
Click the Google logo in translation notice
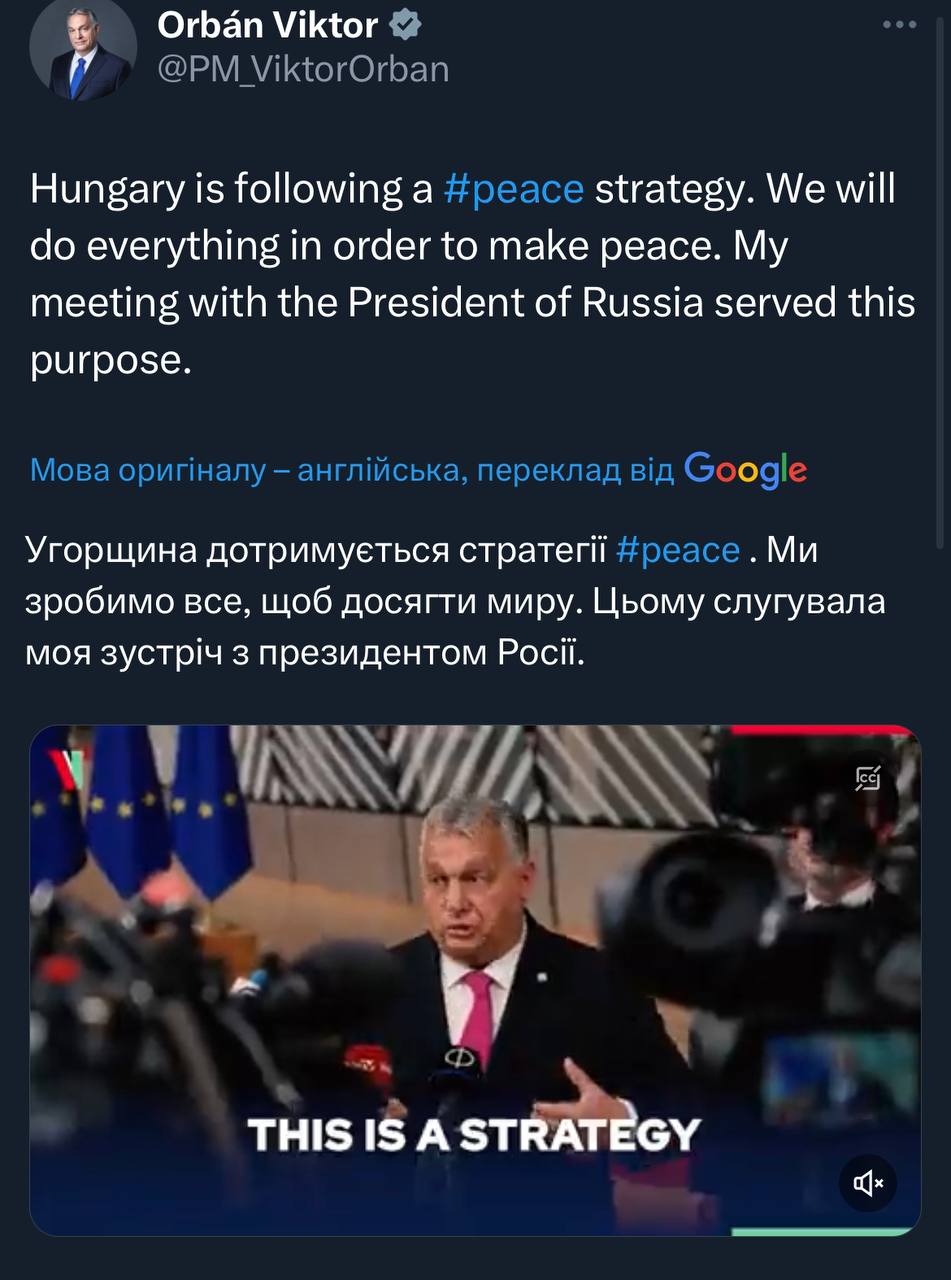(746, 468)
